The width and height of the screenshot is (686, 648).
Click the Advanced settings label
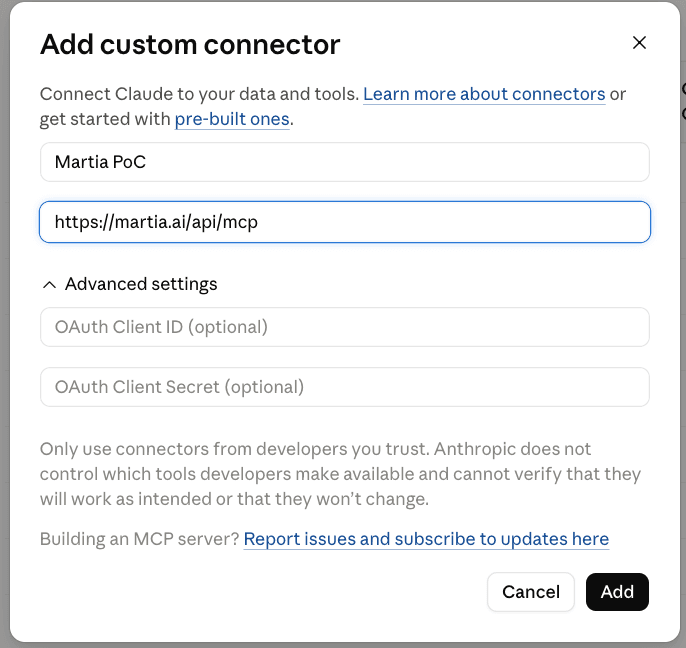141,284
